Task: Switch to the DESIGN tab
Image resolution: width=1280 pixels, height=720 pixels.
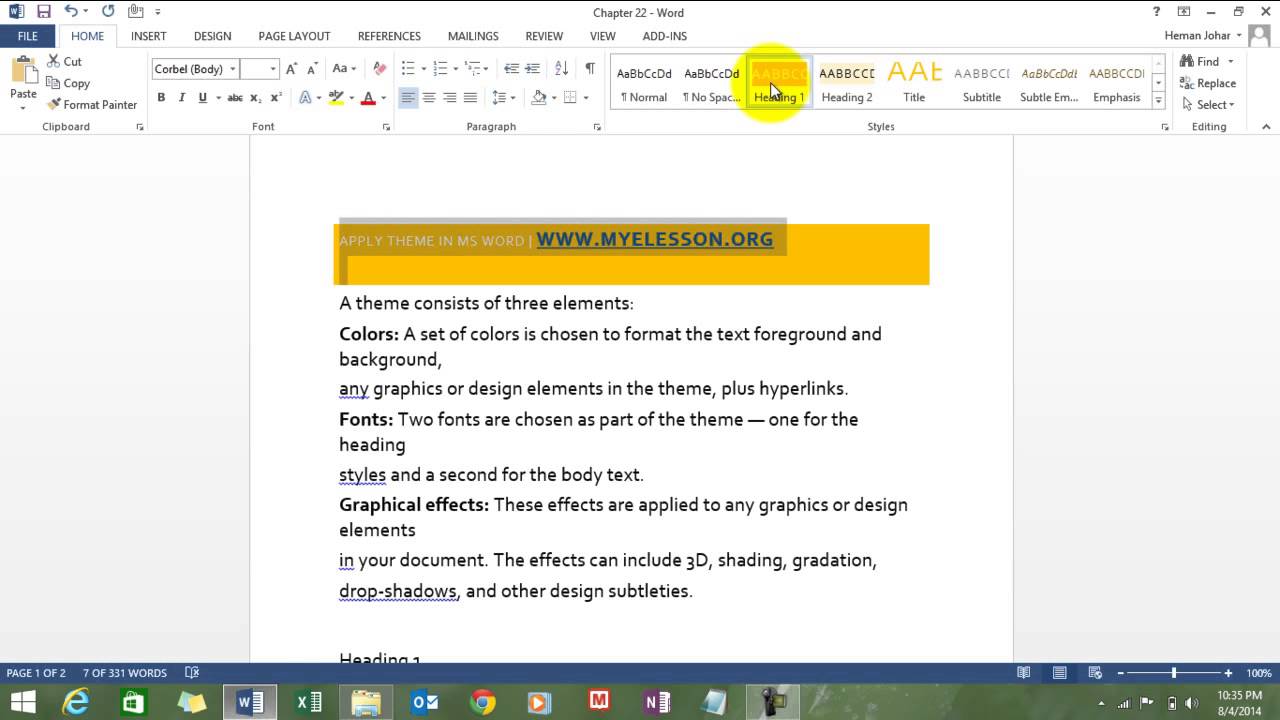Action: 212,36
